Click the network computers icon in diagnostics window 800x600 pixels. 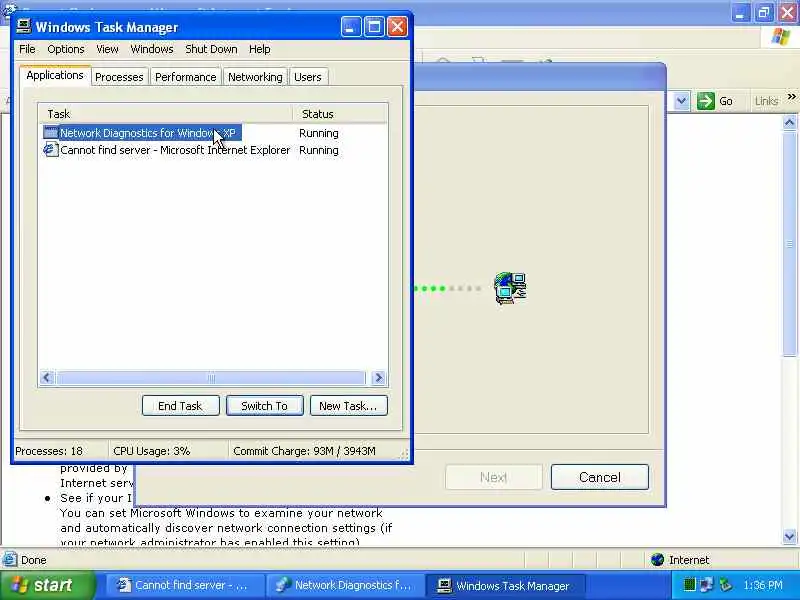pyautogui.click(x=510, y=288)
